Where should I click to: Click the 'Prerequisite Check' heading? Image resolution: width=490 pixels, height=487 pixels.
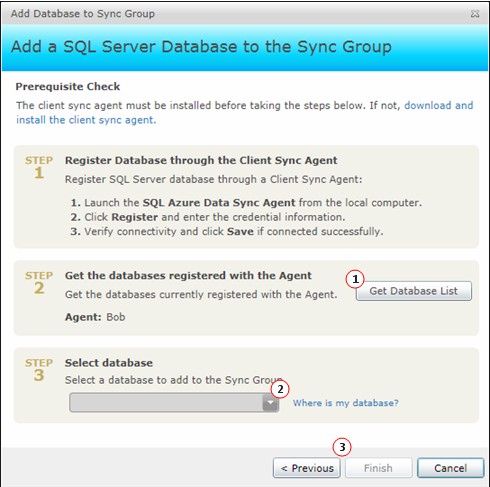68,87
